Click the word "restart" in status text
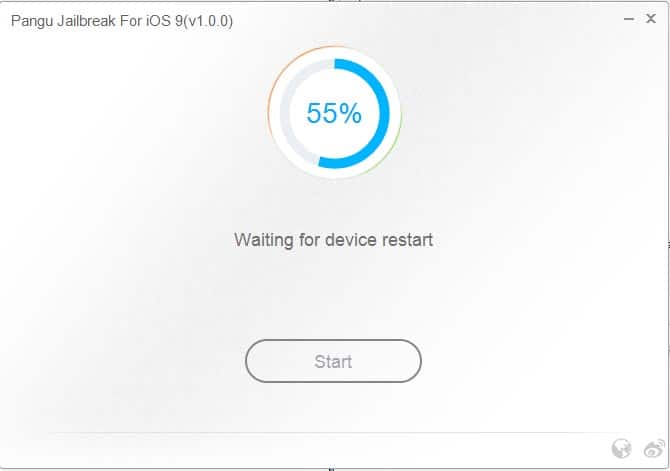Screen dimensions: 670x471 (x=408, y=240)
